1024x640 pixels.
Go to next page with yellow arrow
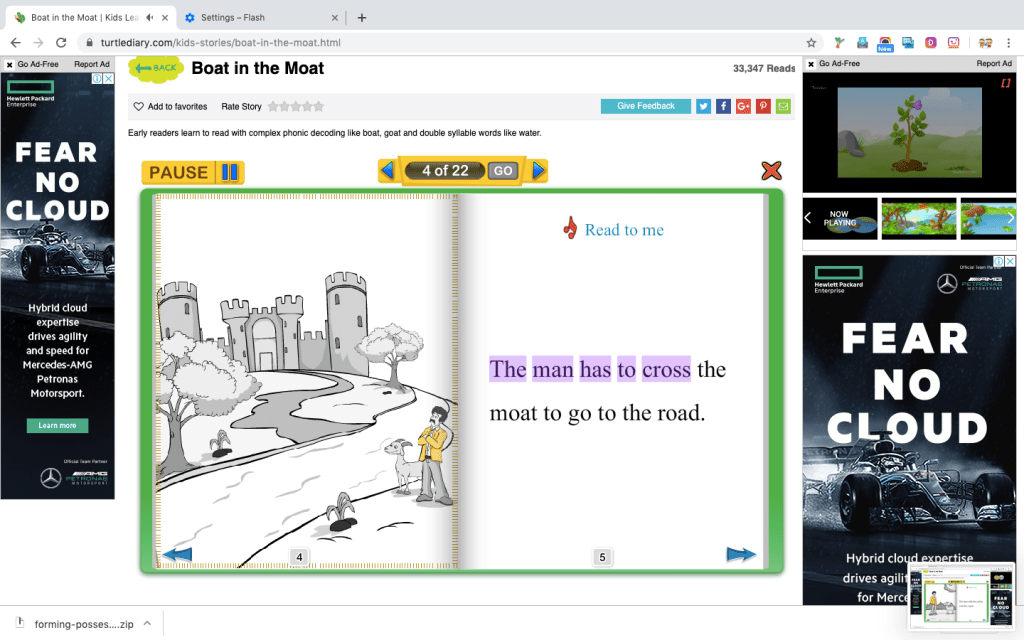click(539, 171)
